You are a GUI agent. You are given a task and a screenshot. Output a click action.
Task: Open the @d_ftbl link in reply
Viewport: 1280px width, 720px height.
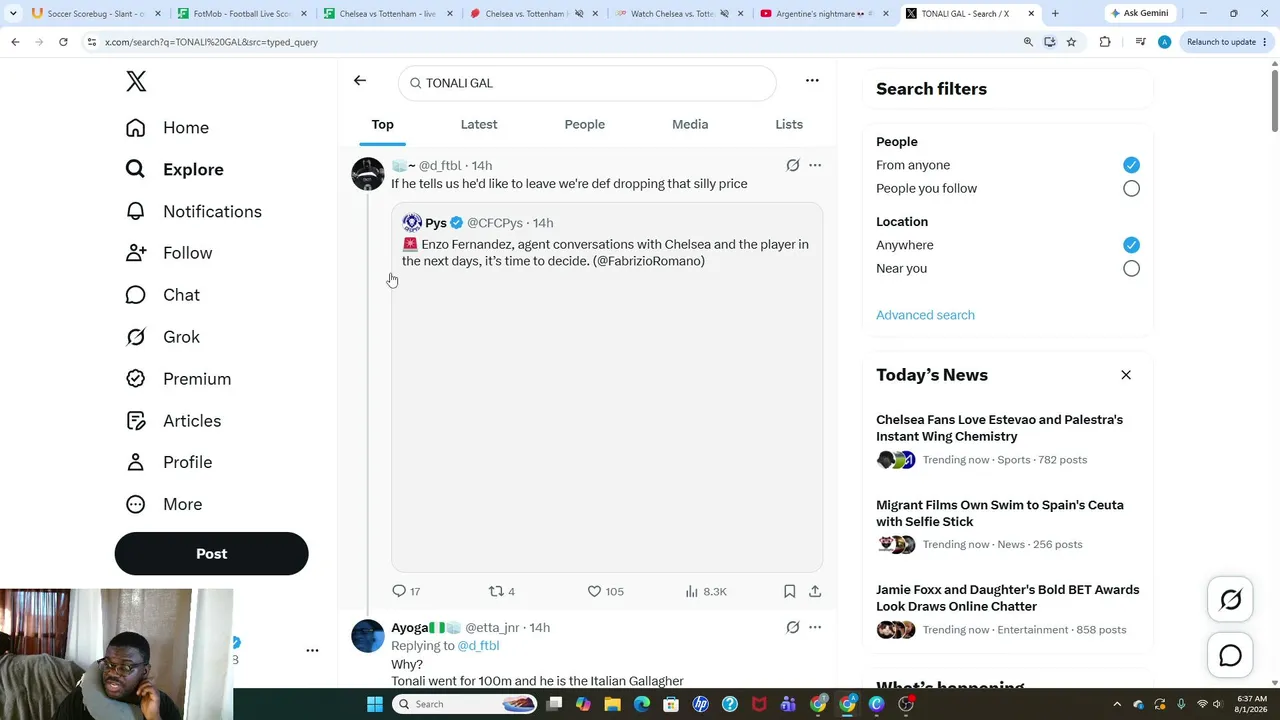point(478,646)
